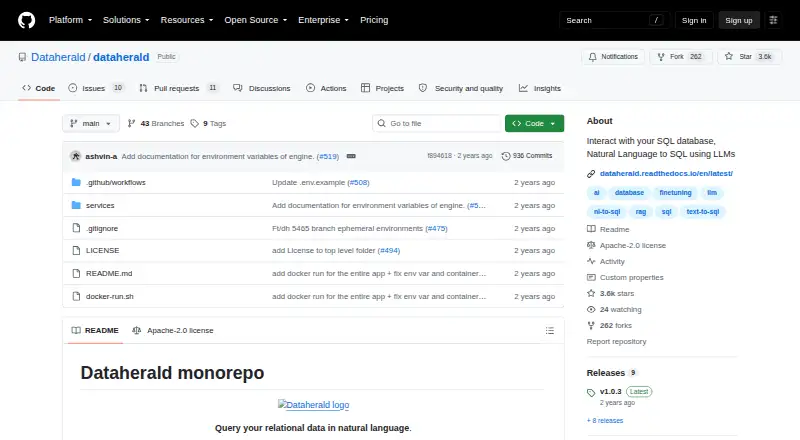This screenshot has width=800, height=440.
Task: Click ashvin-a's avatar image
Action: pyautogui.click(x=76, y=156)
